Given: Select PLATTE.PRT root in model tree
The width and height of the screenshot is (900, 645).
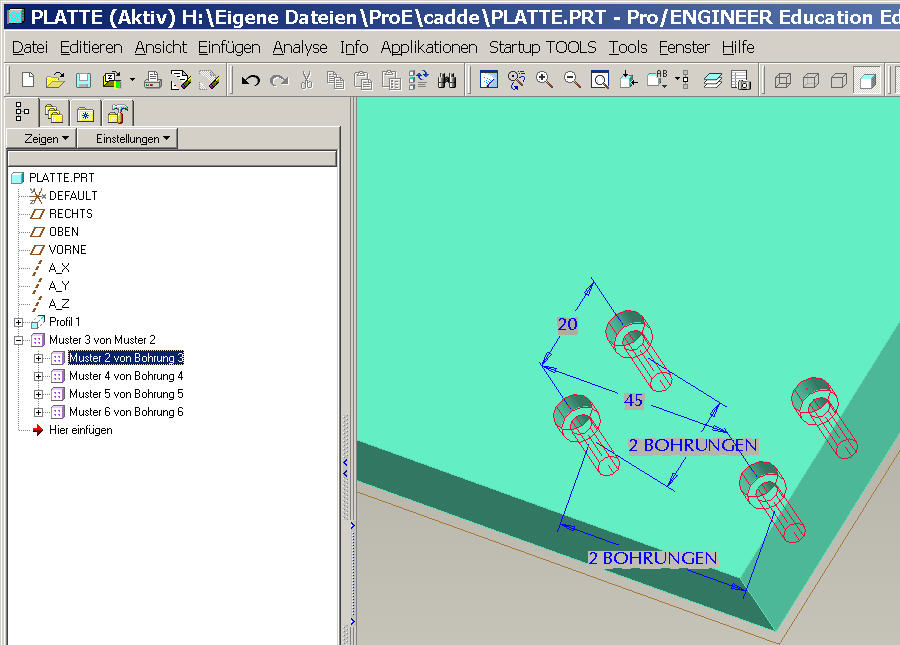Looking at the screenshot, I should [61, 178].
